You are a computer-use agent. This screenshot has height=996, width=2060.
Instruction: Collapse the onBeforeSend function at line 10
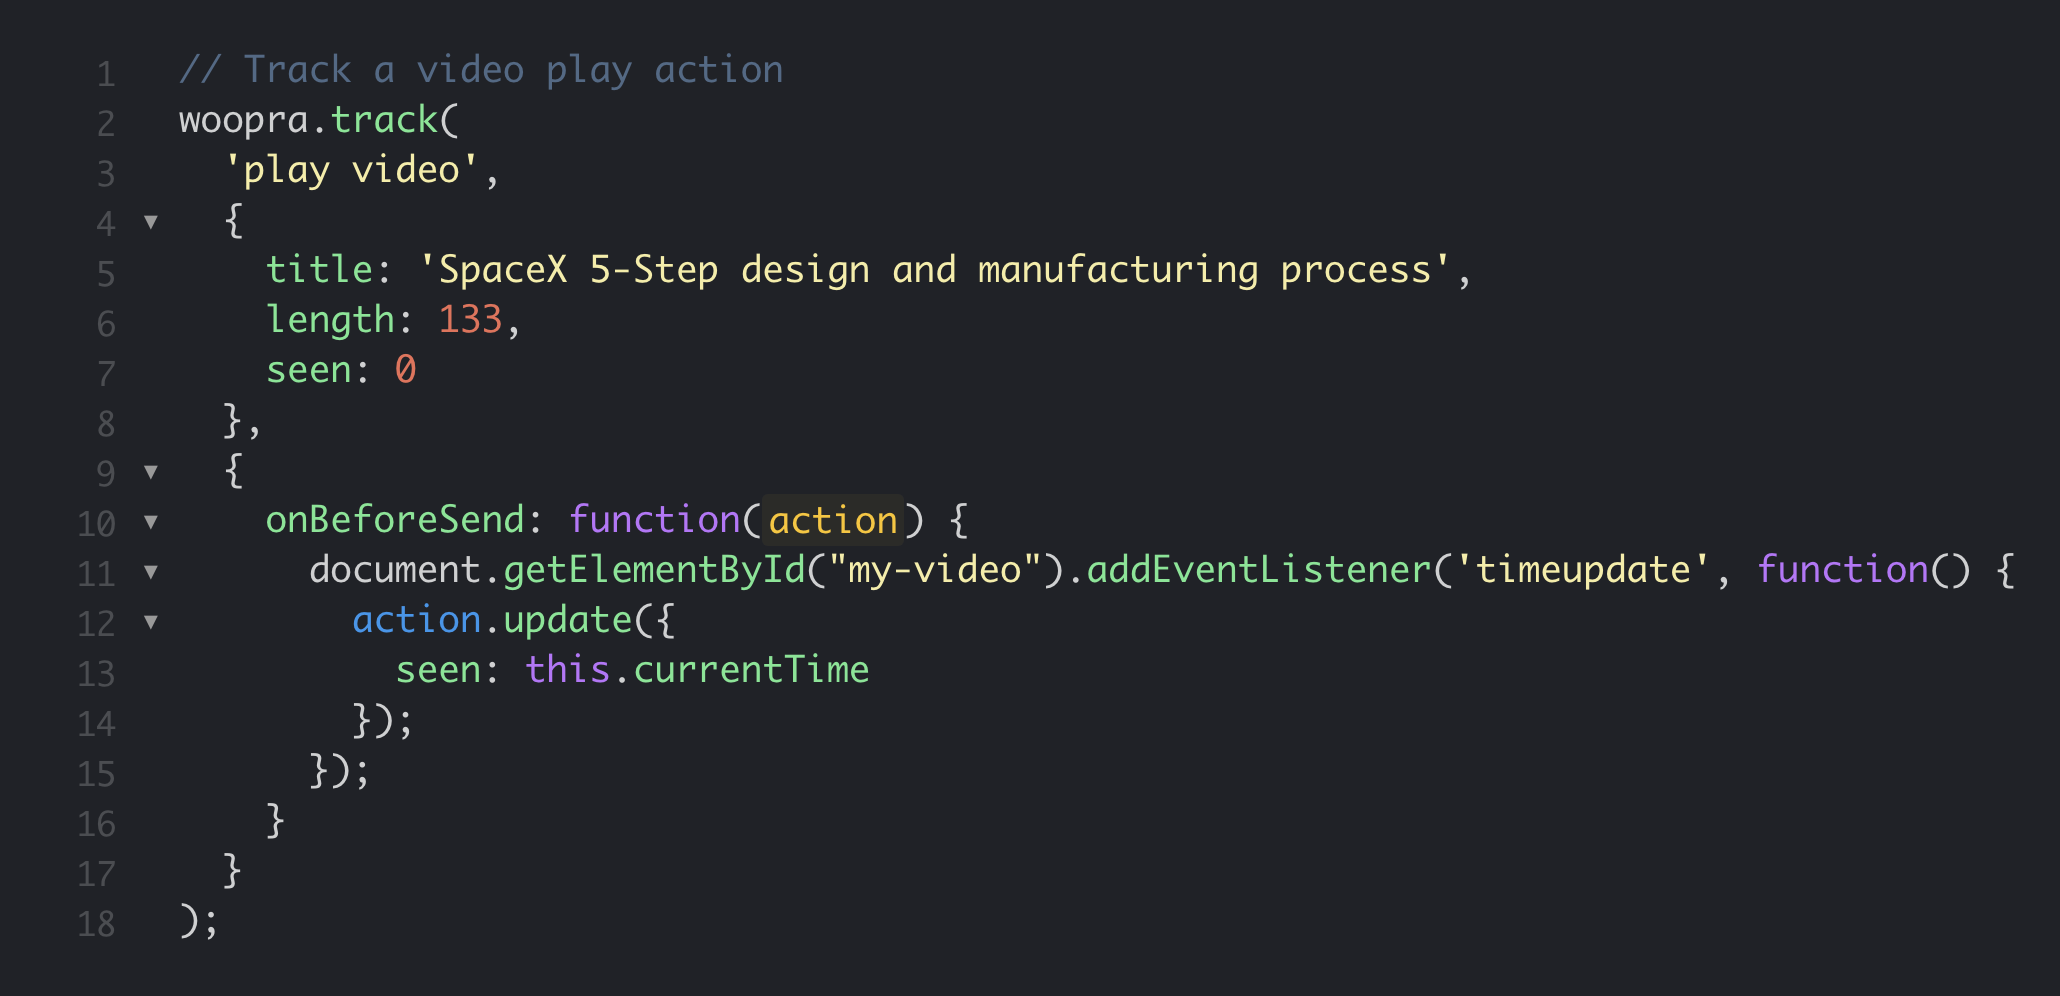(151, 521)
